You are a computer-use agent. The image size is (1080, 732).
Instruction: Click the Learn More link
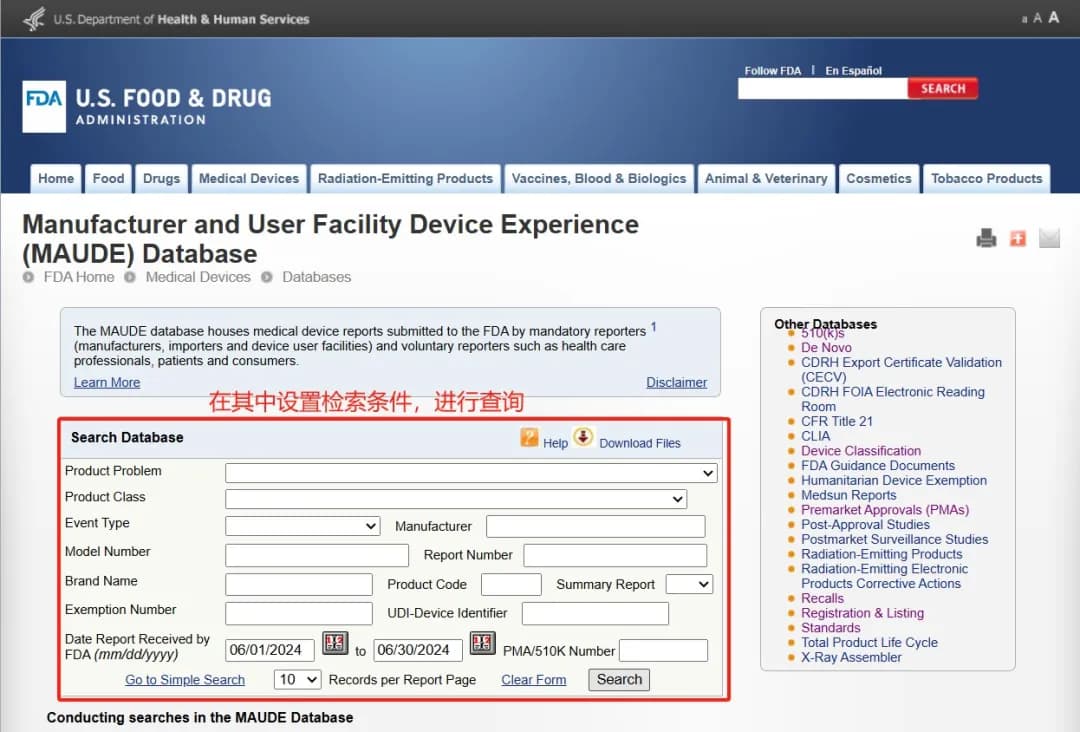[107, 382]
